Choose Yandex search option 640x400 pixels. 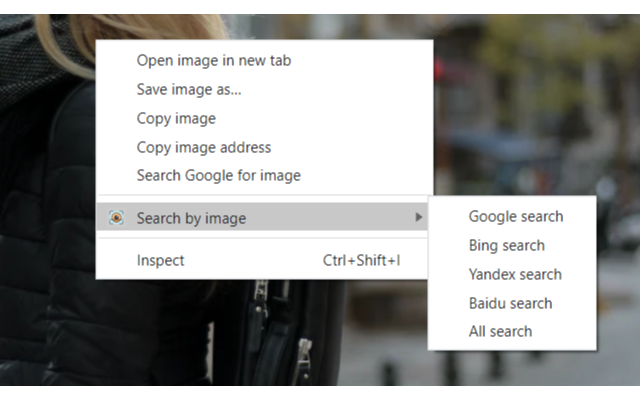coord(515,274)
